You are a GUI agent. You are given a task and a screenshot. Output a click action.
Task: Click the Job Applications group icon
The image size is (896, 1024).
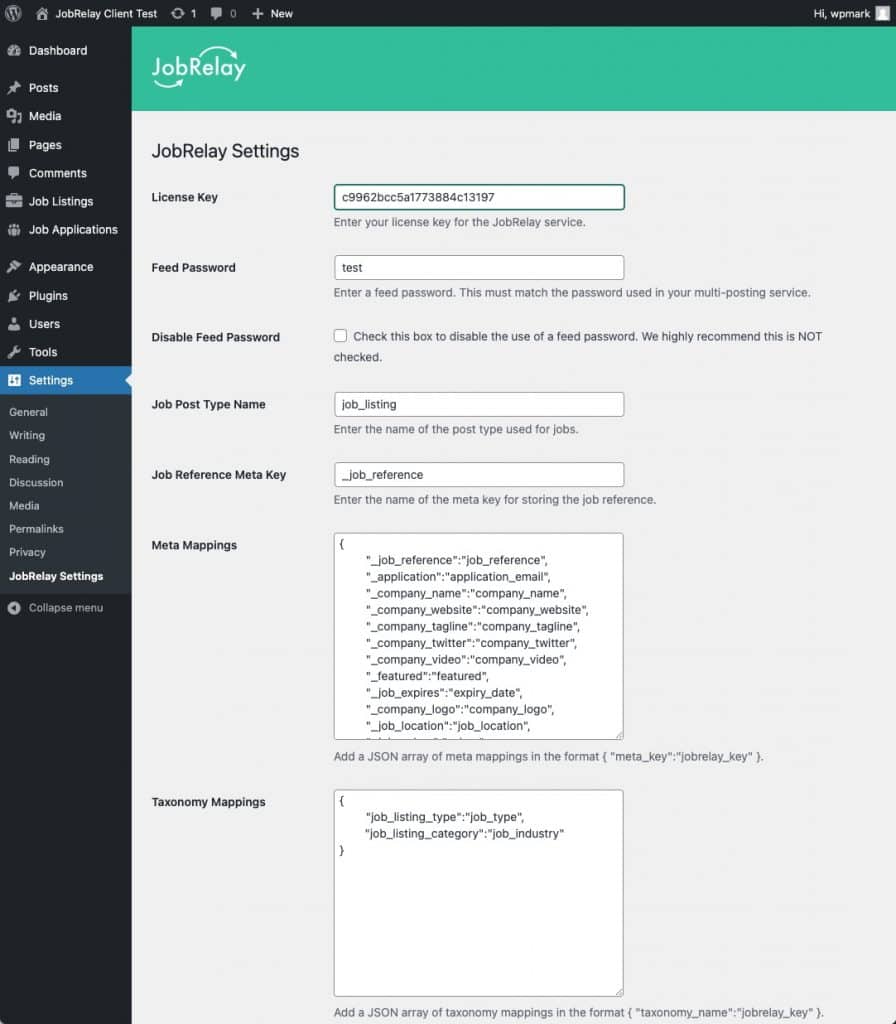click(14, 229)
